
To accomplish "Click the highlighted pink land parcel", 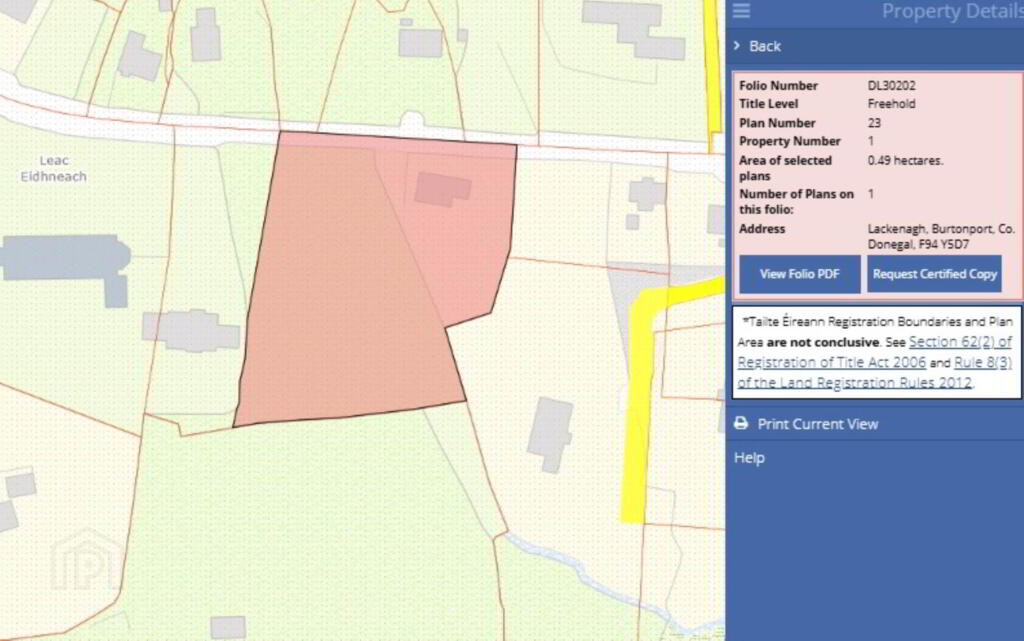I will tap(340, 300).
